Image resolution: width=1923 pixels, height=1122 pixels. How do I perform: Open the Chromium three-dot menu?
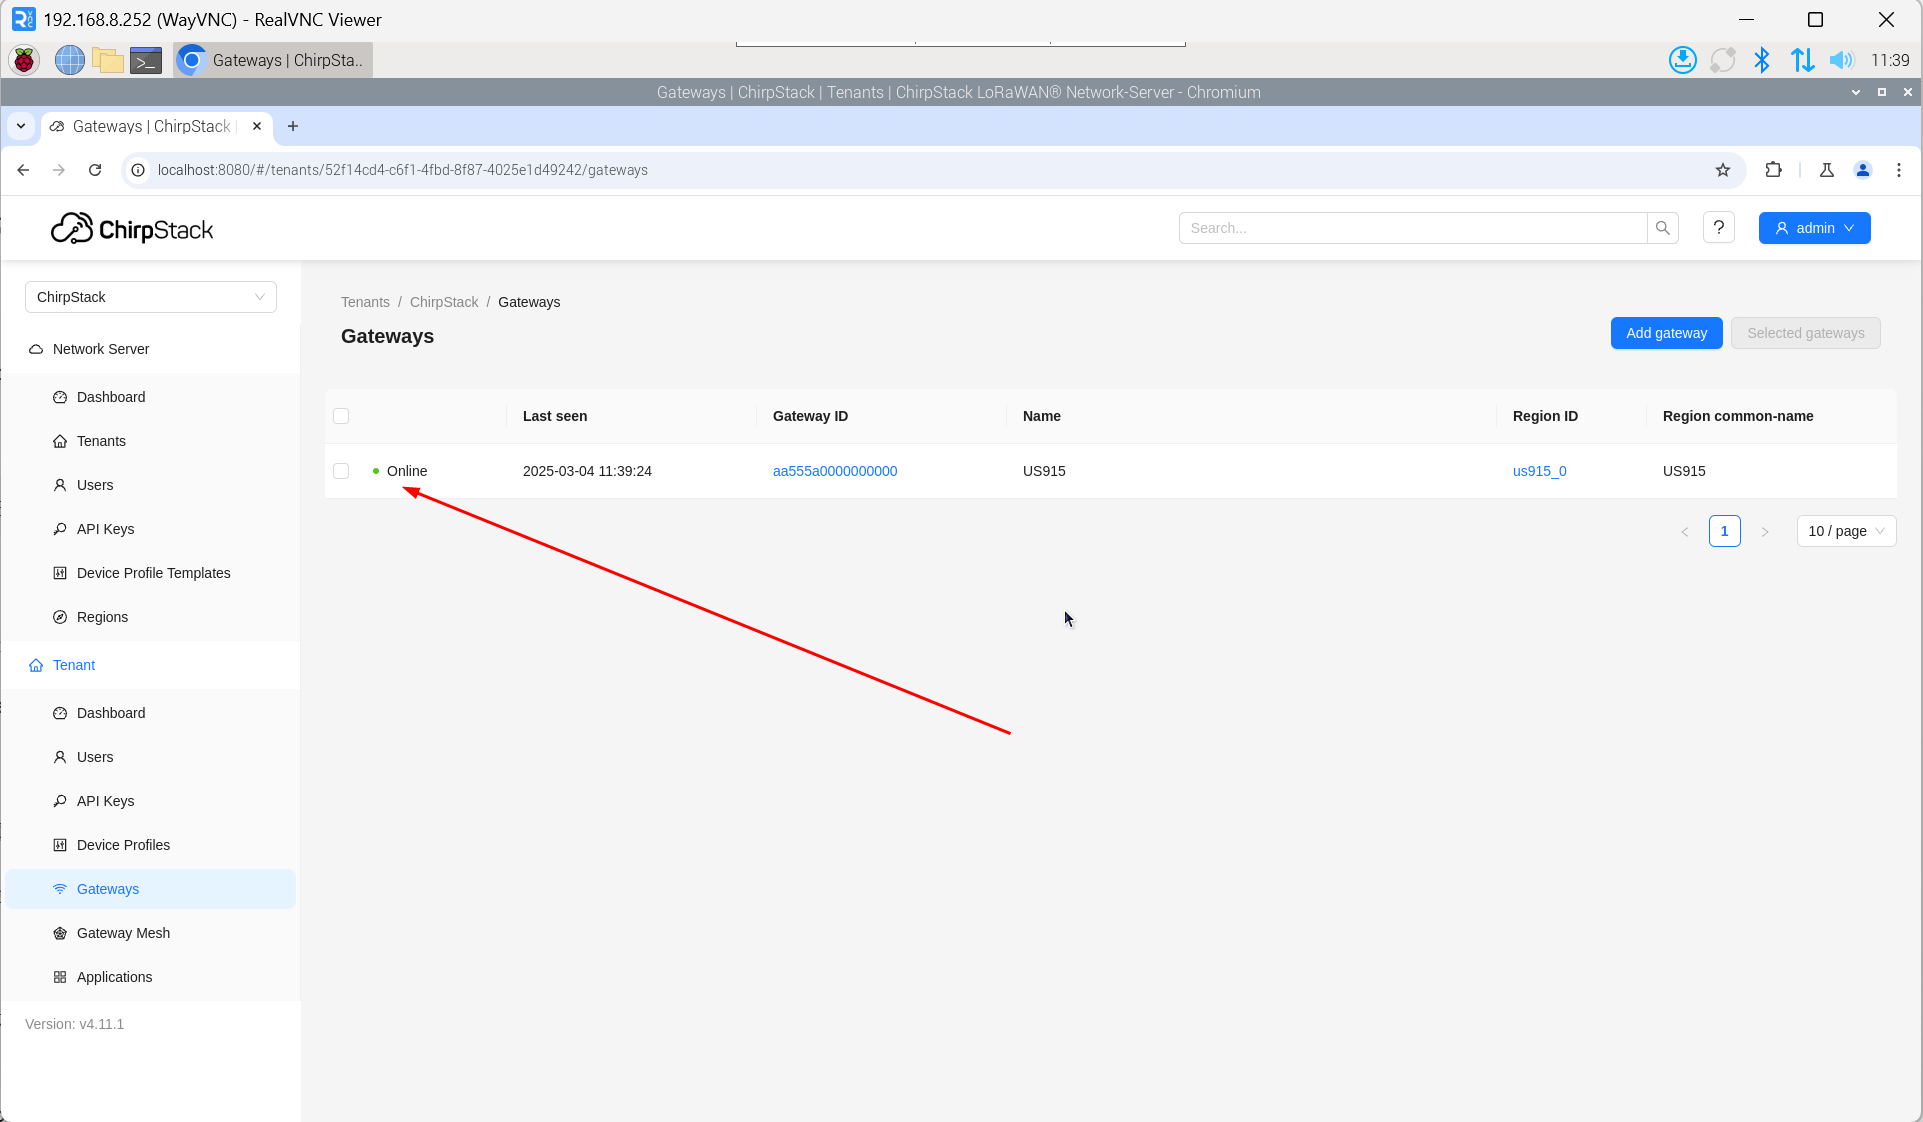[1898, 170]
